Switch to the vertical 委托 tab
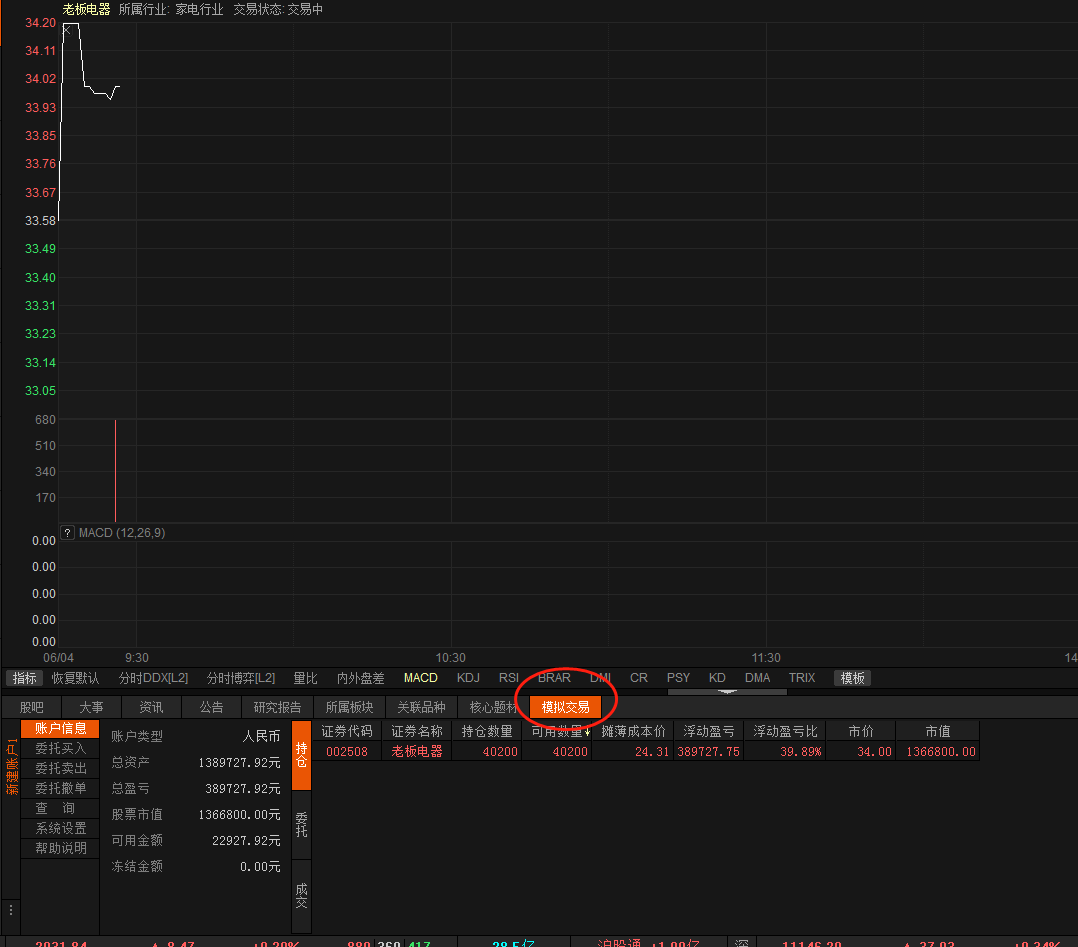This screenshot has width=1078, height=947. coord(301,824)
